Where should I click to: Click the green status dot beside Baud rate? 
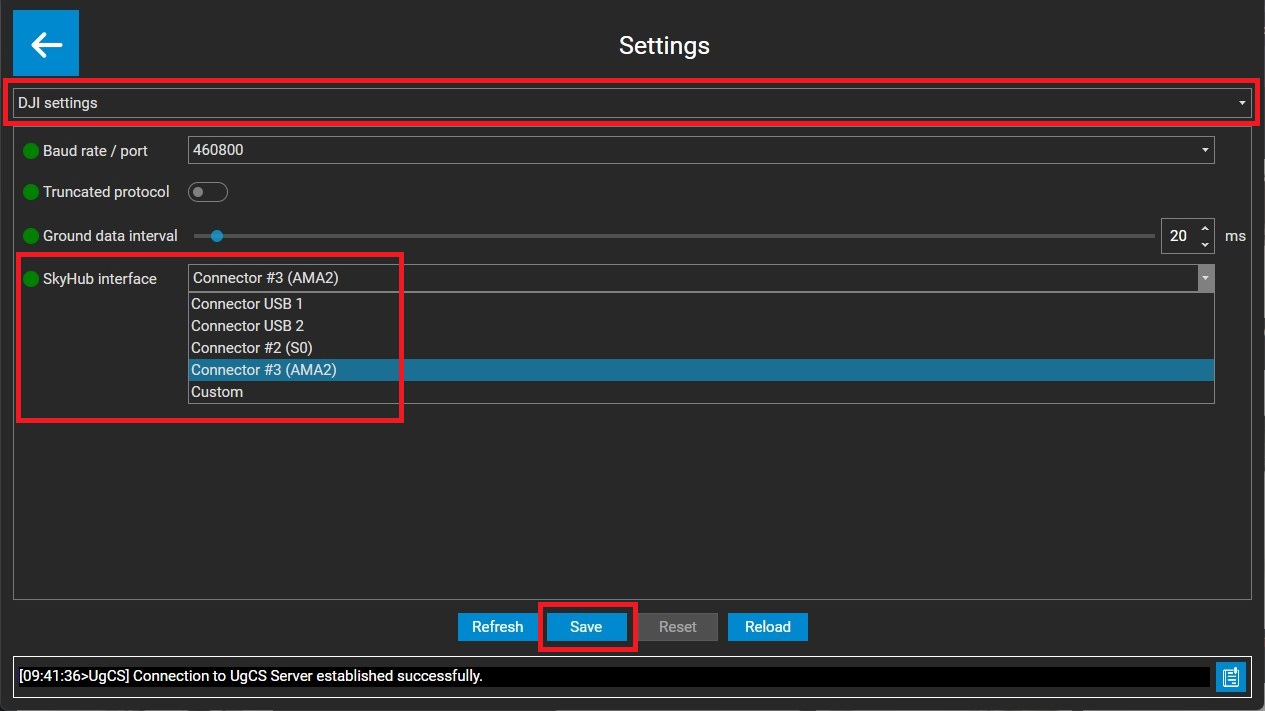click(31, 151)
